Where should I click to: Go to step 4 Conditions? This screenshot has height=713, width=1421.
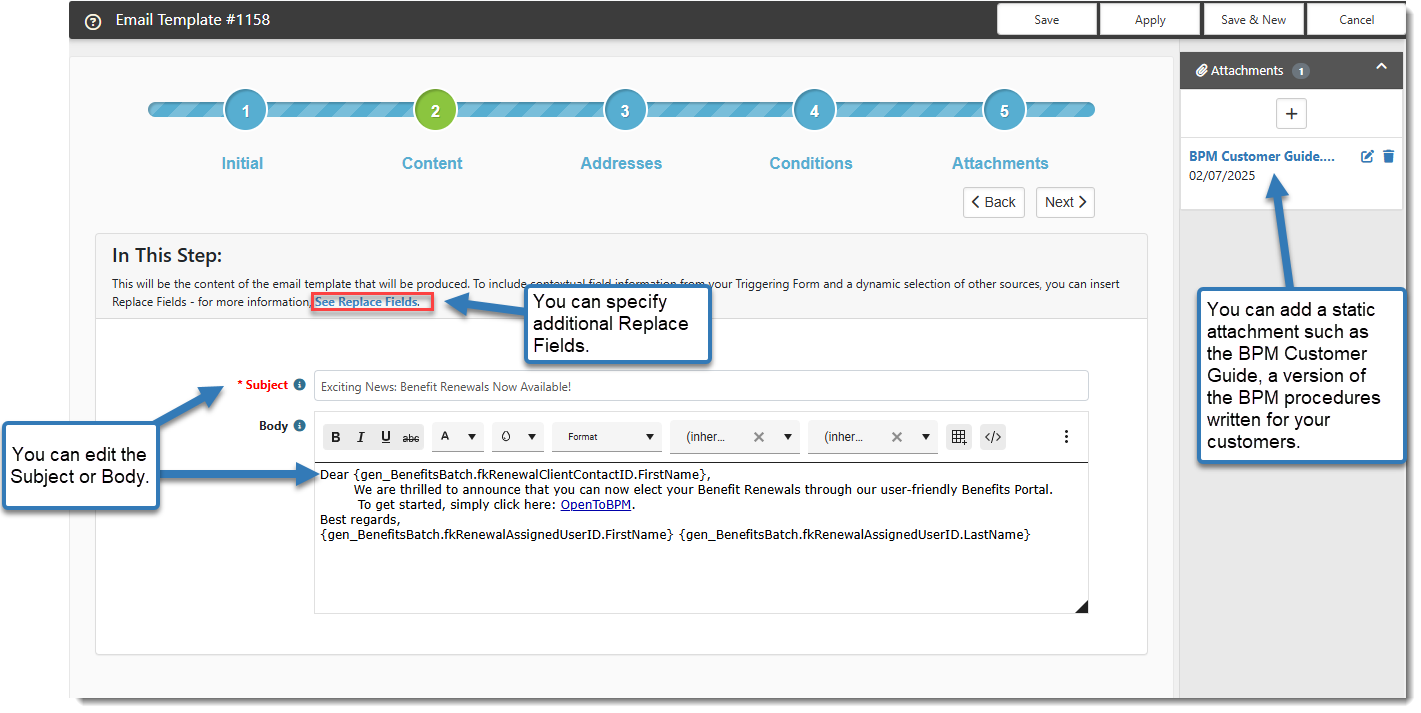(814, 111)
